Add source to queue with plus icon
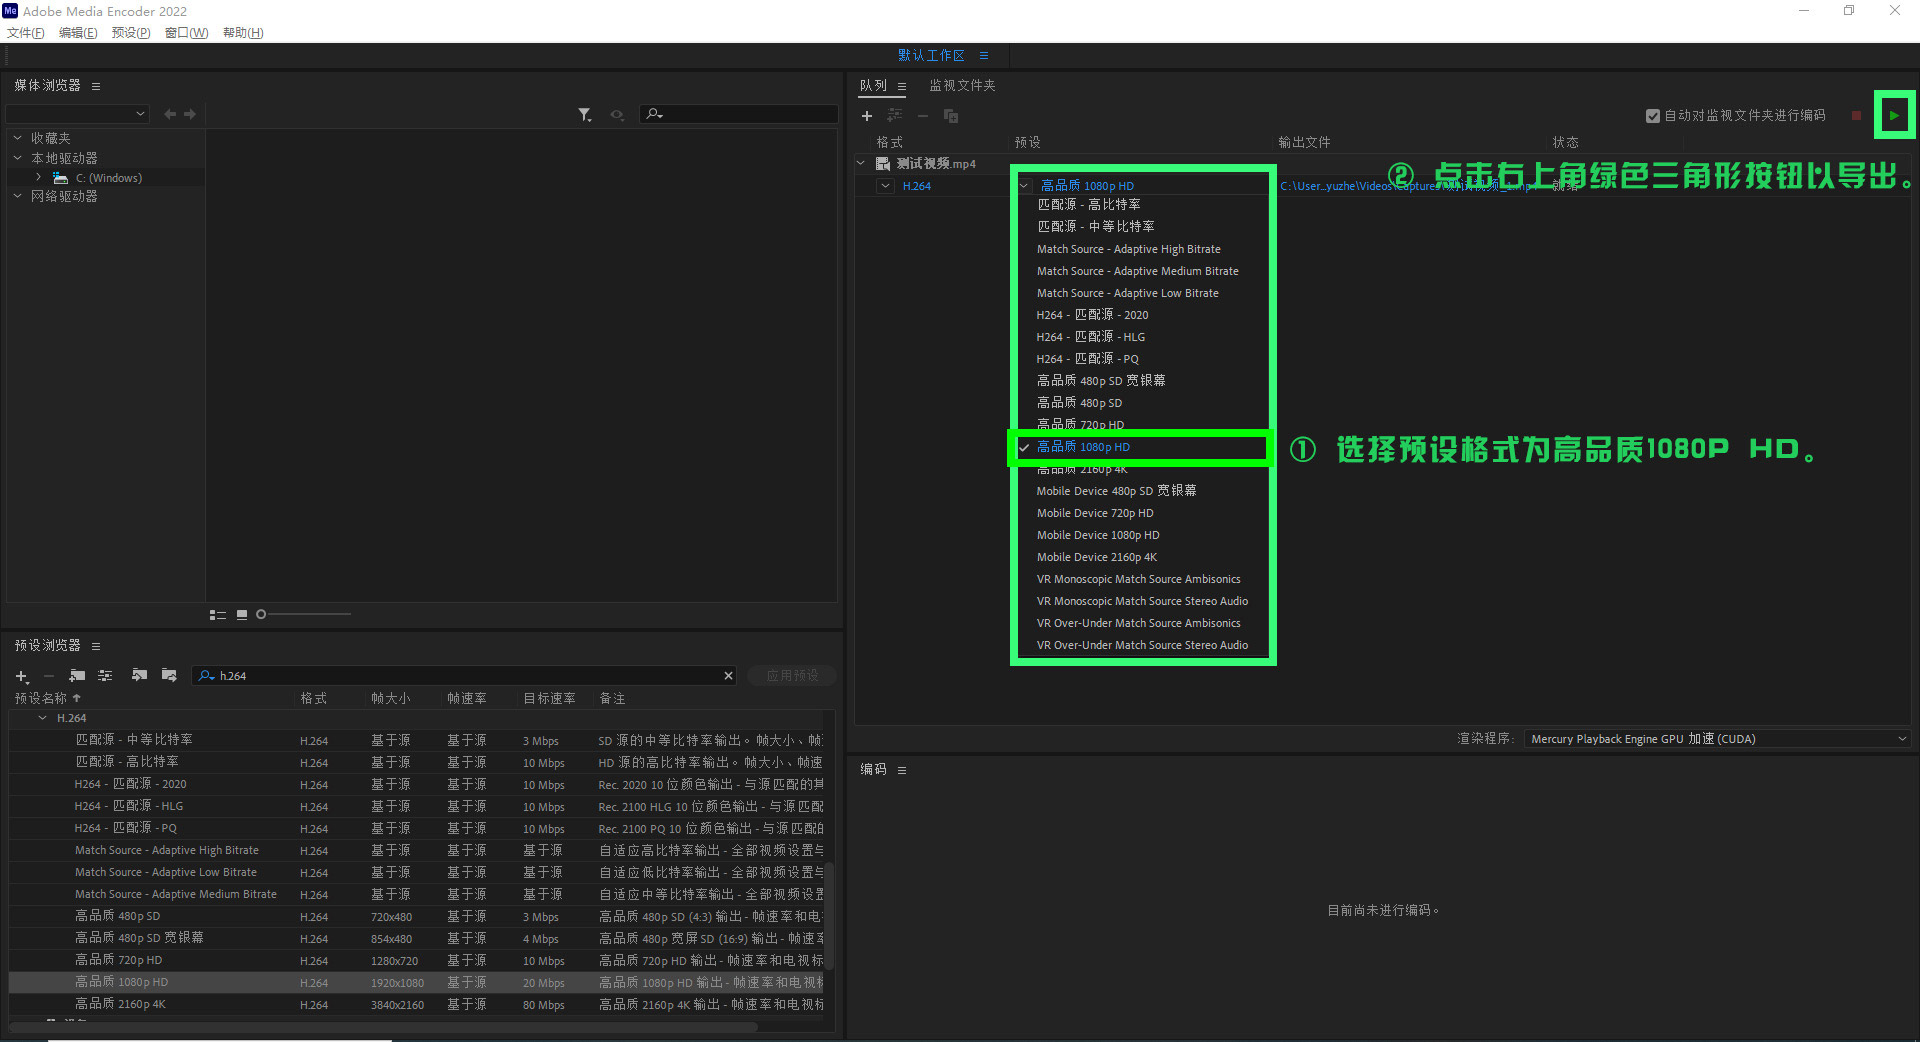The image size is (1920, 1042). click(867, 116)
